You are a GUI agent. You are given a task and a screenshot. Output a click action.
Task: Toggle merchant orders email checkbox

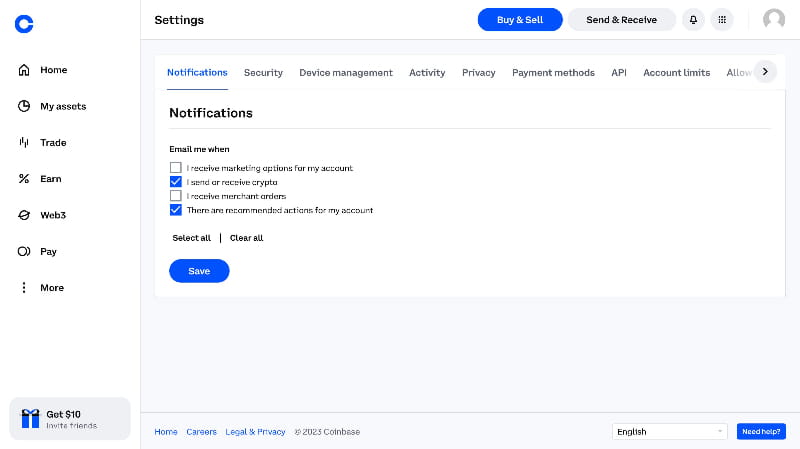(x=176, y=196)
